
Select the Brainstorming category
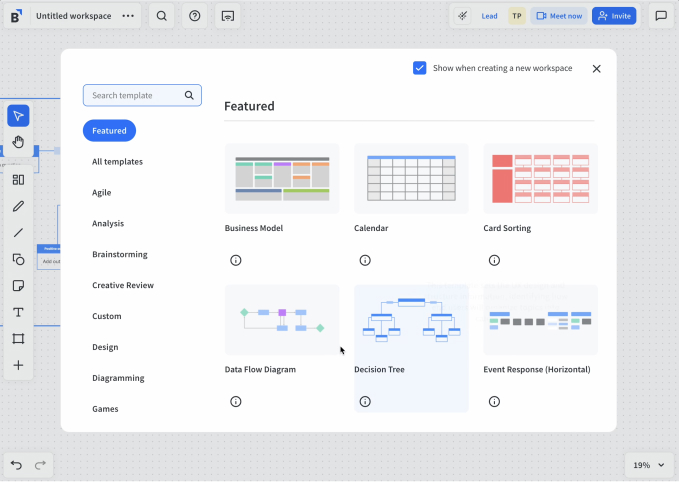(x=119, y=255)
